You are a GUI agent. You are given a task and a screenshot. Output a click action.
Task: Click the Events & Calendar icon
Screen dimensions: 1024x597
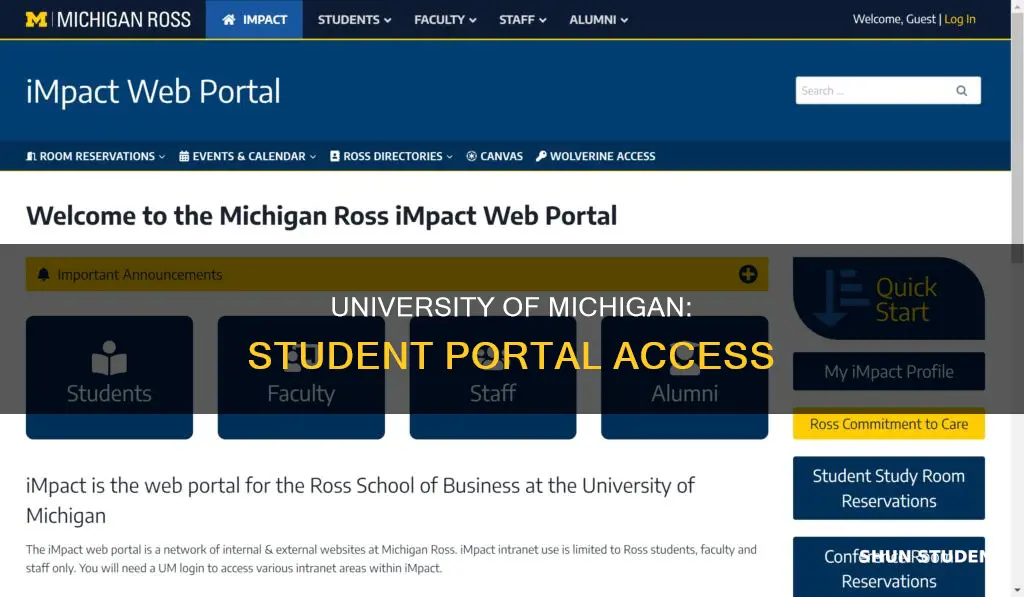pyautogui.click(x=184, y=156)
